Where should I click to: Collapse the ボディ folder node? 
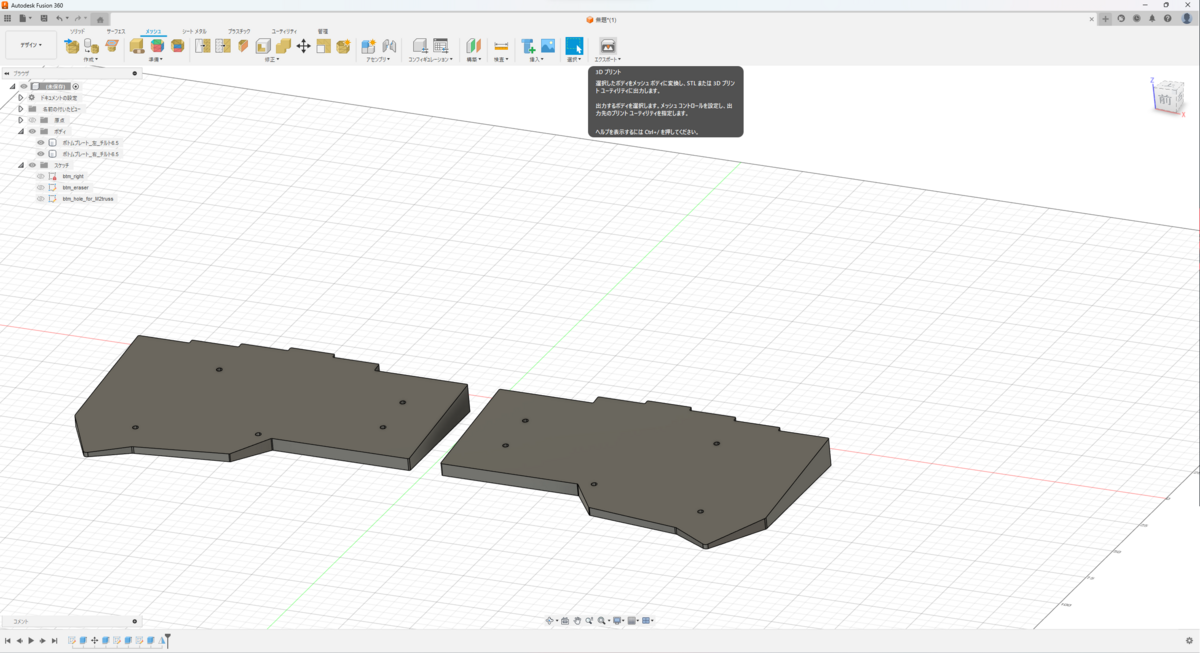point(20,131)
